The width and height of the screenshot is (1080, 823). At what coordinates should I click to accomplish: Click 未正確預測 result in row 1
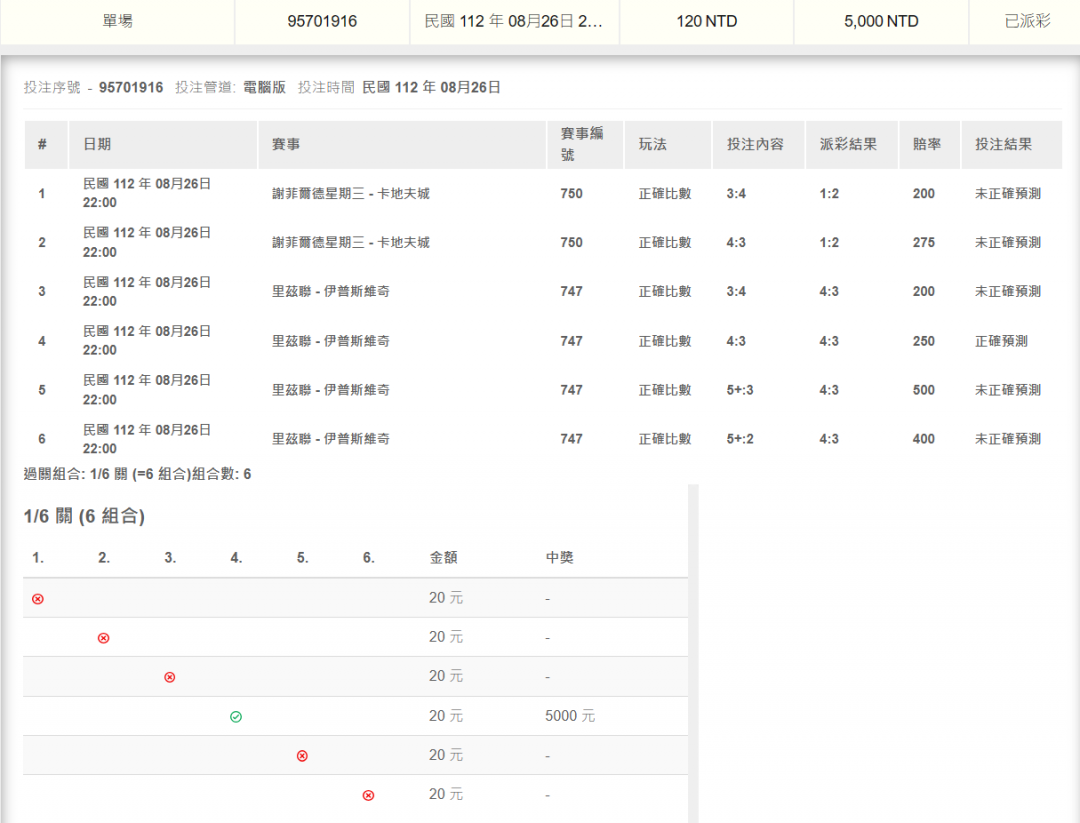1008,194
